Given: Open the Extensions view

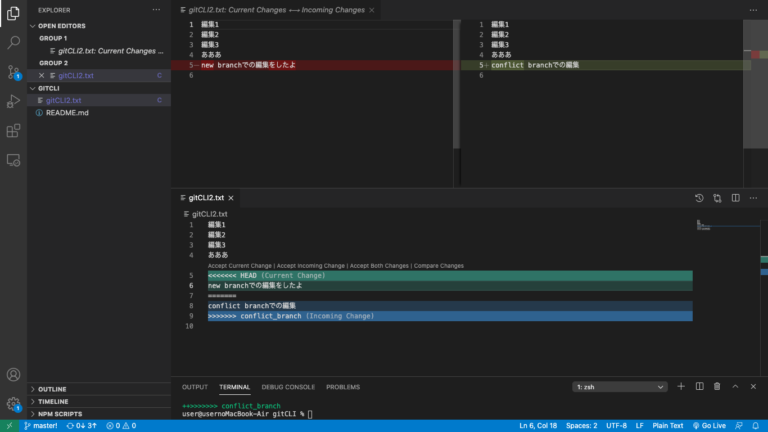Looking at the screenshot, I should coord(13,131).
